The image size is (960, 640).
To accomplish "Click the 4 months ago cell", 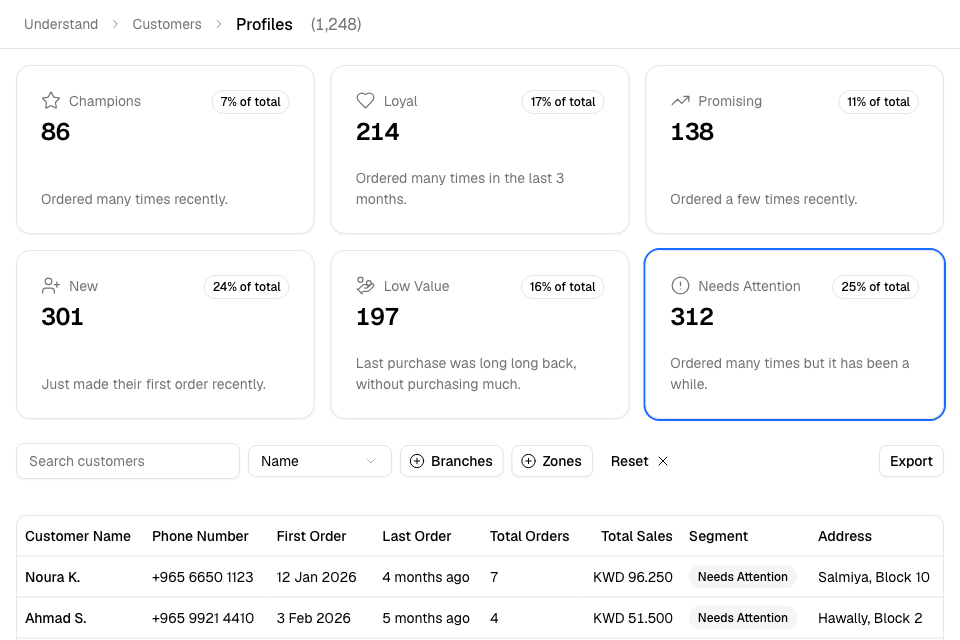I will [426, 577].
